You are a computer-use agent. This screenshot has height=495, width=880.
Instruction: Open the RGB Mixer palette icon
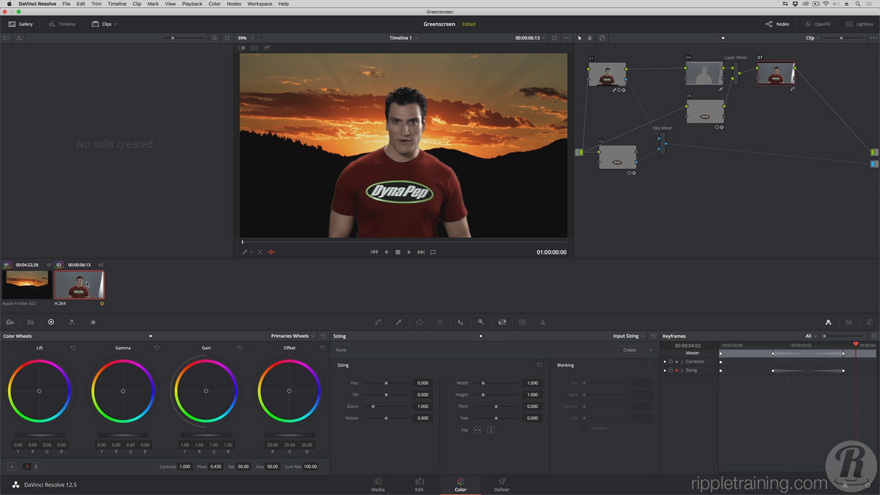[x=72, y=322]
